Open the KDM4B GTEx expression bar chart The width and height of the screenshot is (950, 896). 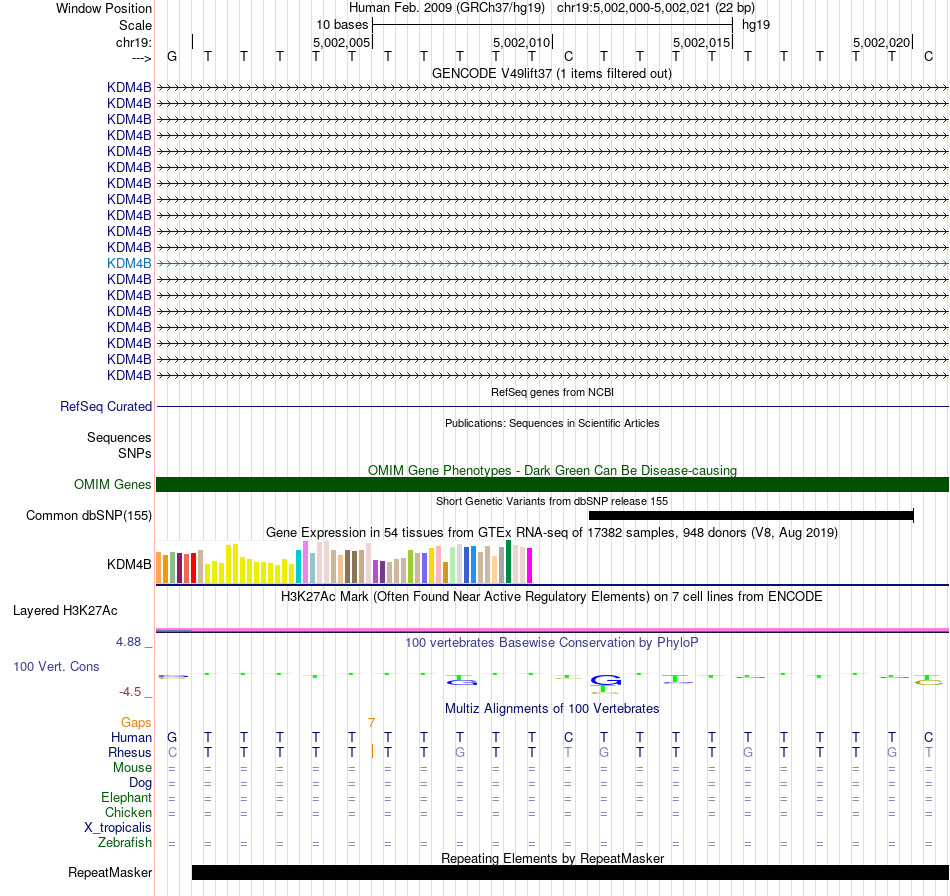[344, 562]
